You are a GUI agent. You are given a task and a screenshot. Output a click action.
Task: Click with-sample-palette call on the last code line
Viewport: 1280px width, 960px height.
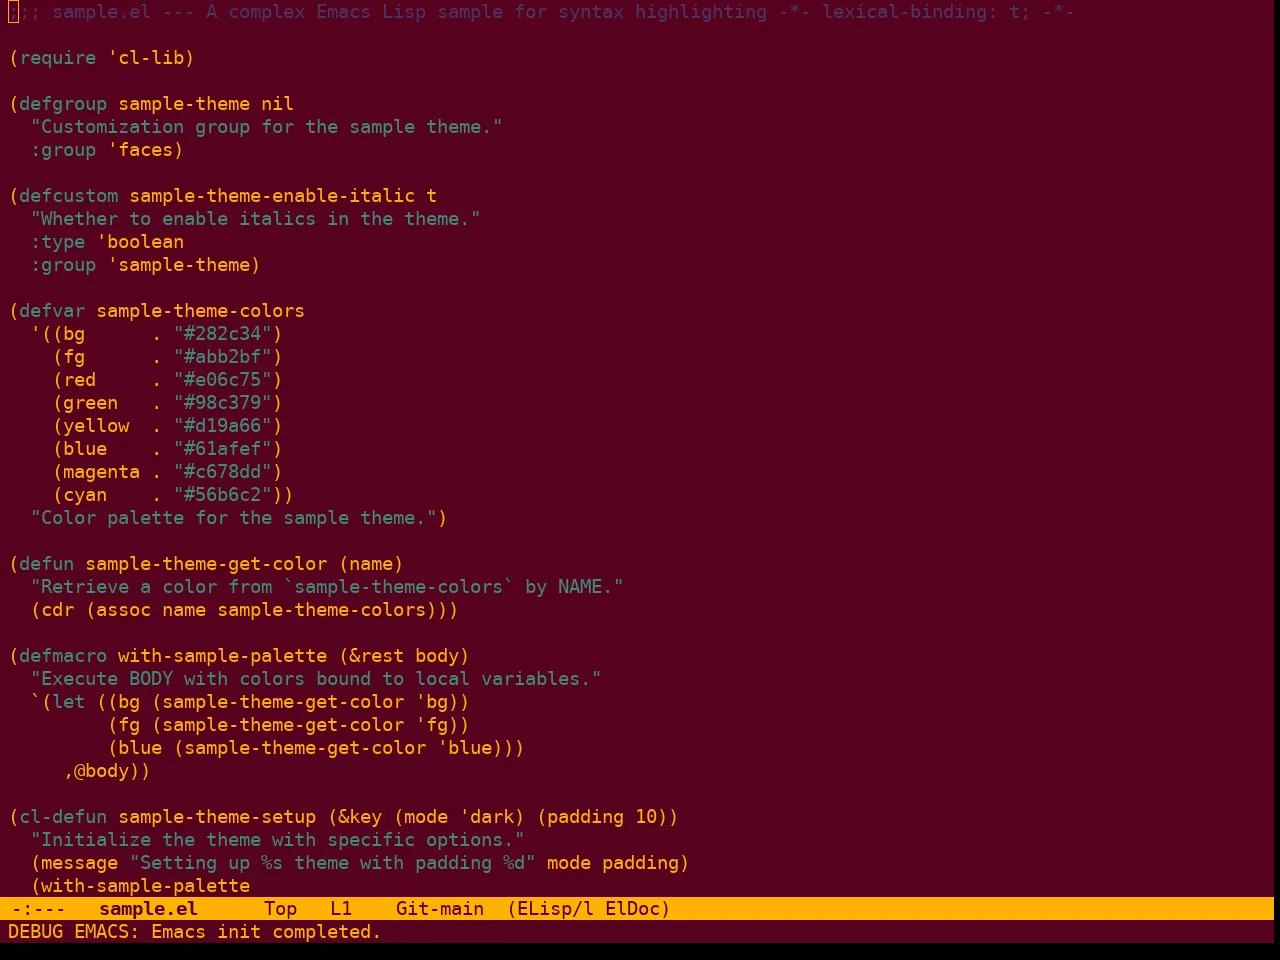point(146,886)
